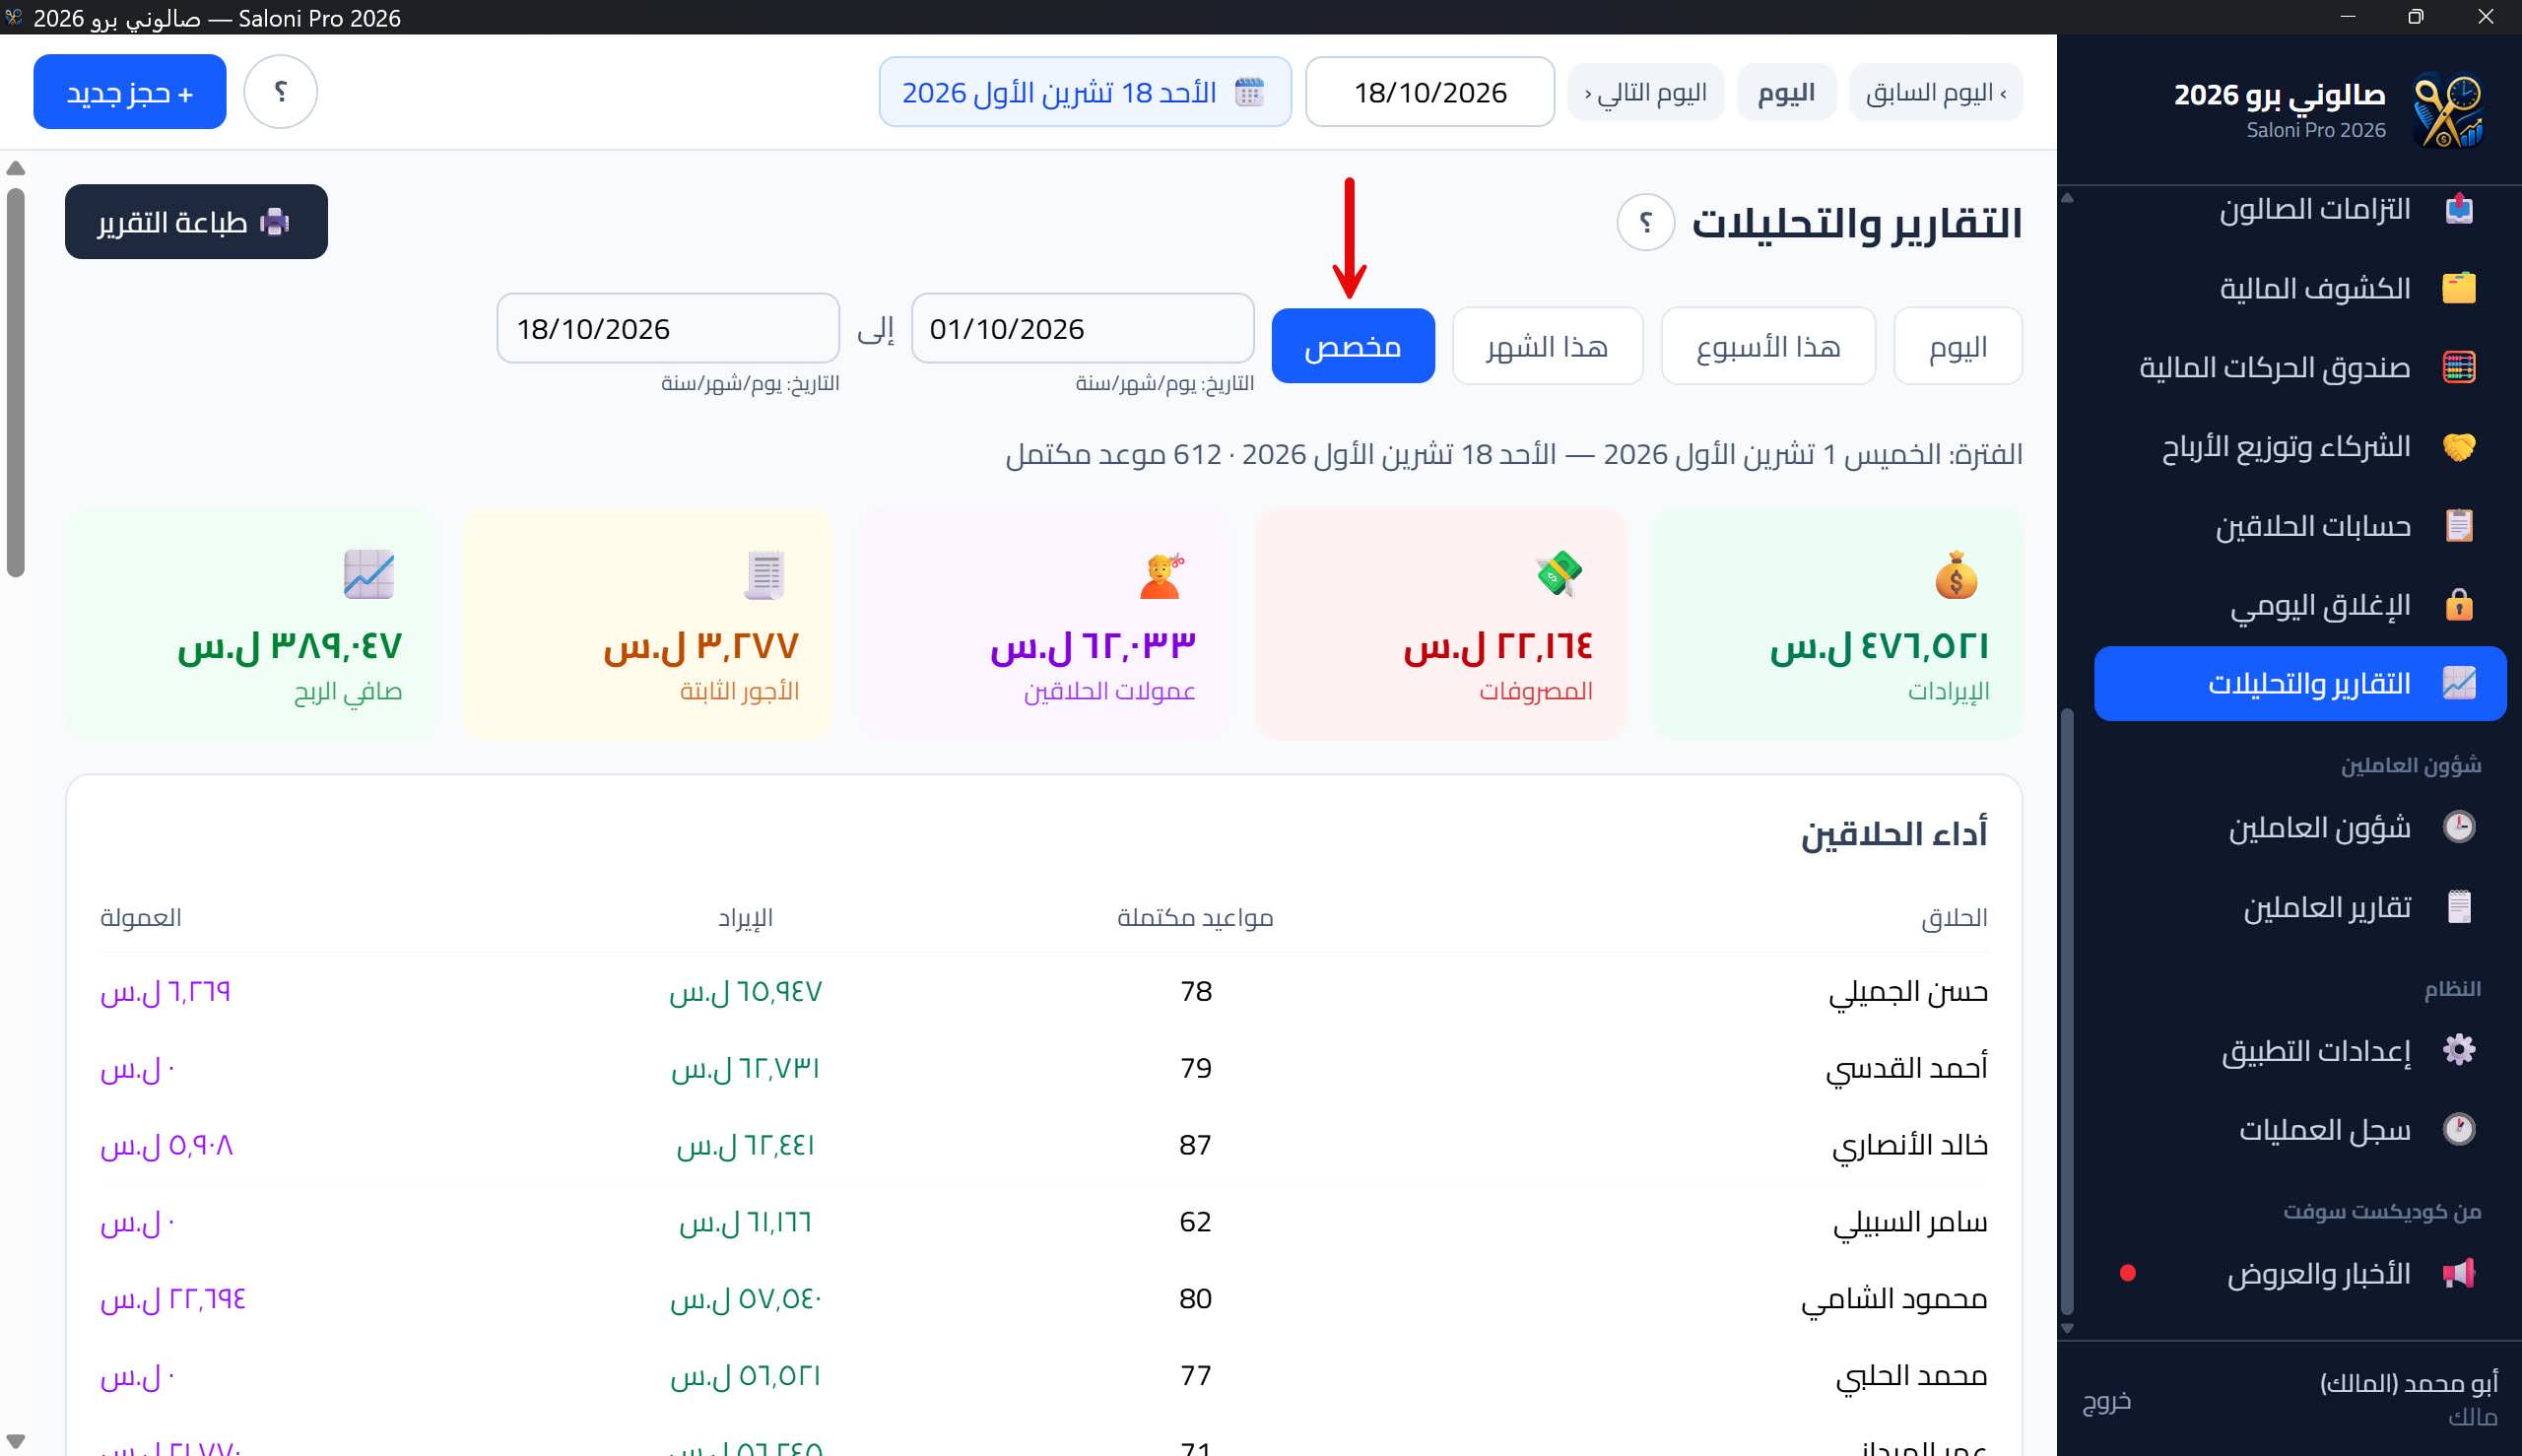The image size is (2522, 1456).
Task: Select the هذا الشهر period tab
Action: (1547, 346)
